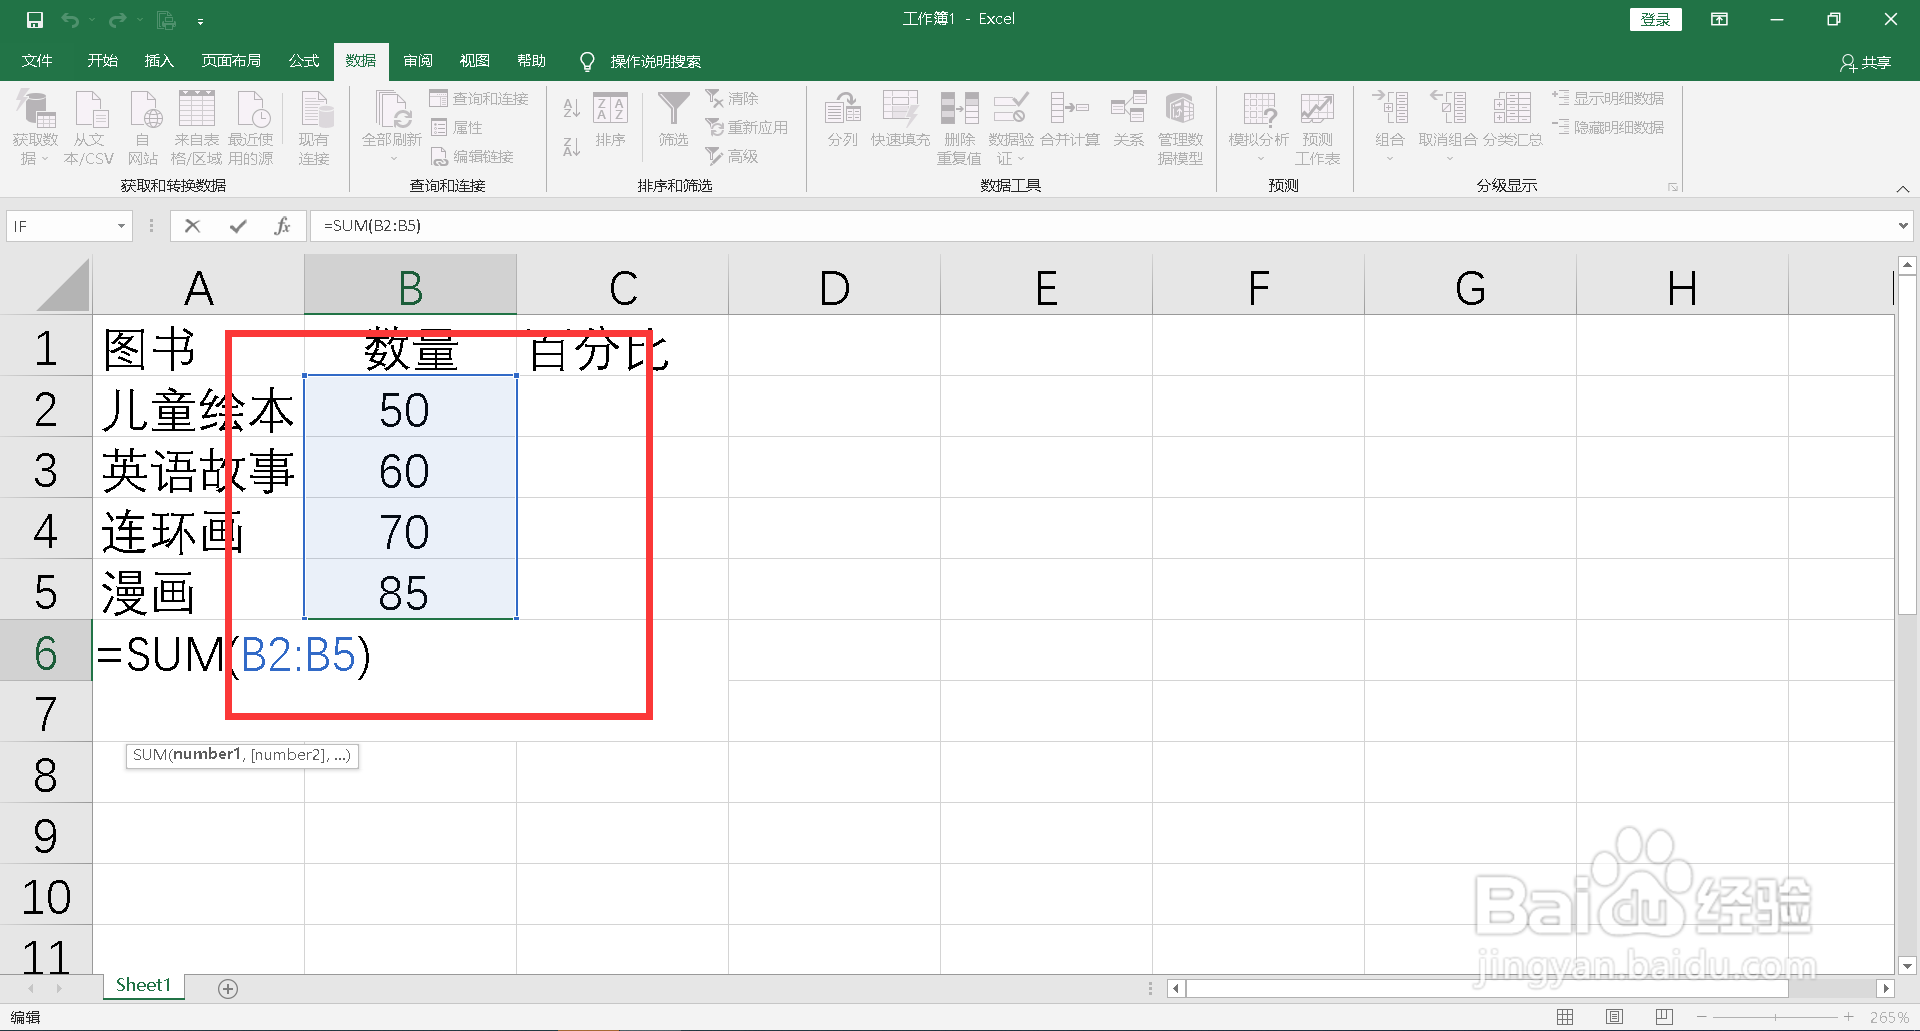Switch to Normal view in status bar
The image size is (1920, 1031).
pos(1565,1017)
